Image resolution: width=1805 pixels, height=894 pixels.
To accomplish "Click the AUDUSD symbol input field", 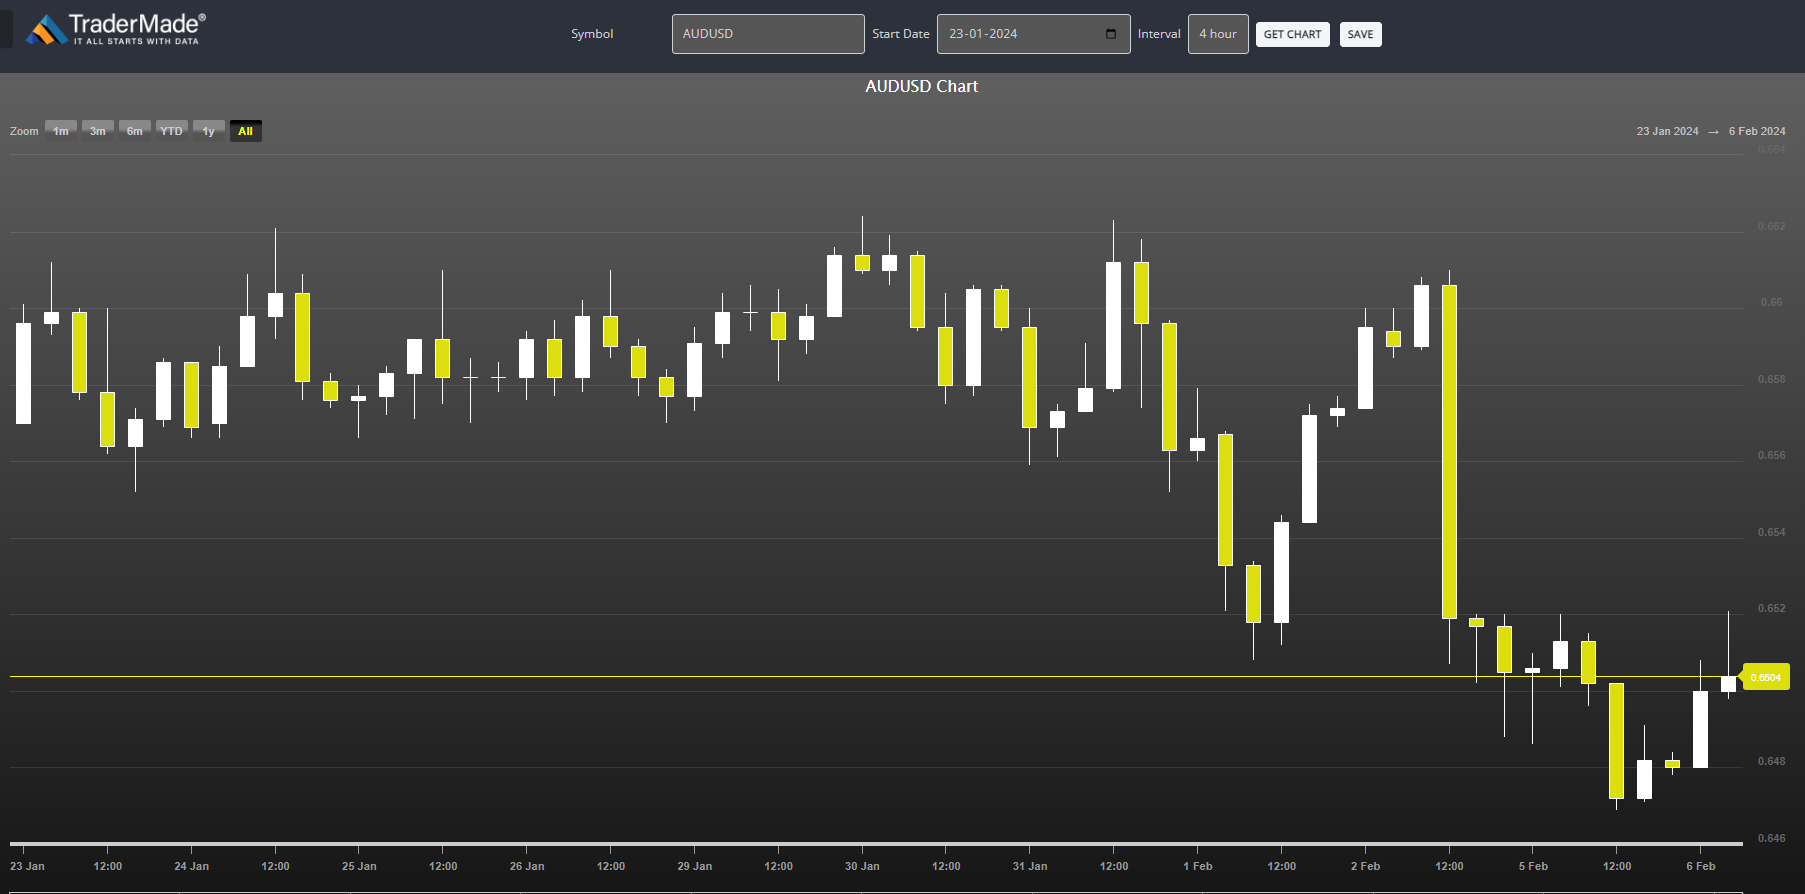I will point(768,34).
